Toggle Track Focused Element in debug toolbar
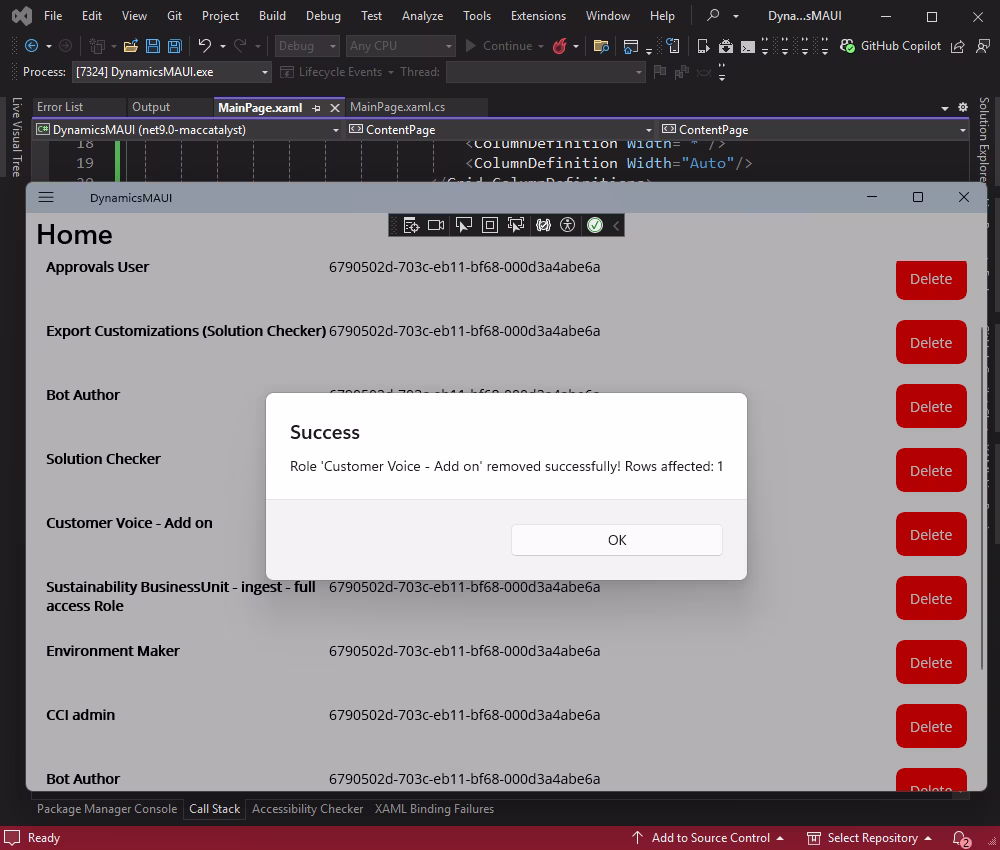 (x=516, y=225)
